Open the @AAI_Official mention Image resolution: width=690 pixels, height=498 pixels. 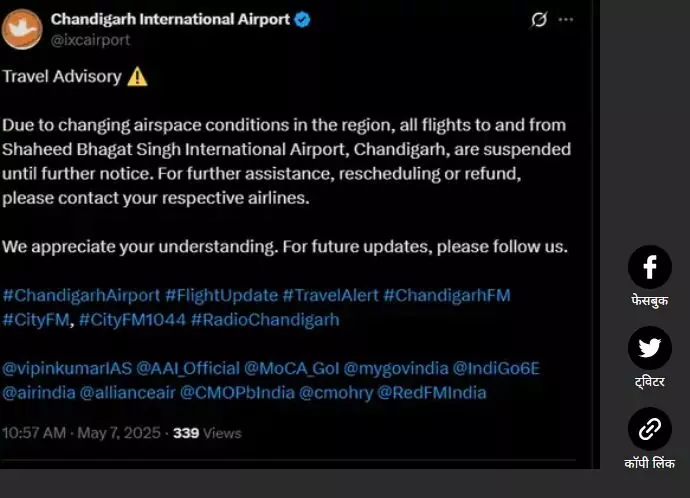coord(188,368)
